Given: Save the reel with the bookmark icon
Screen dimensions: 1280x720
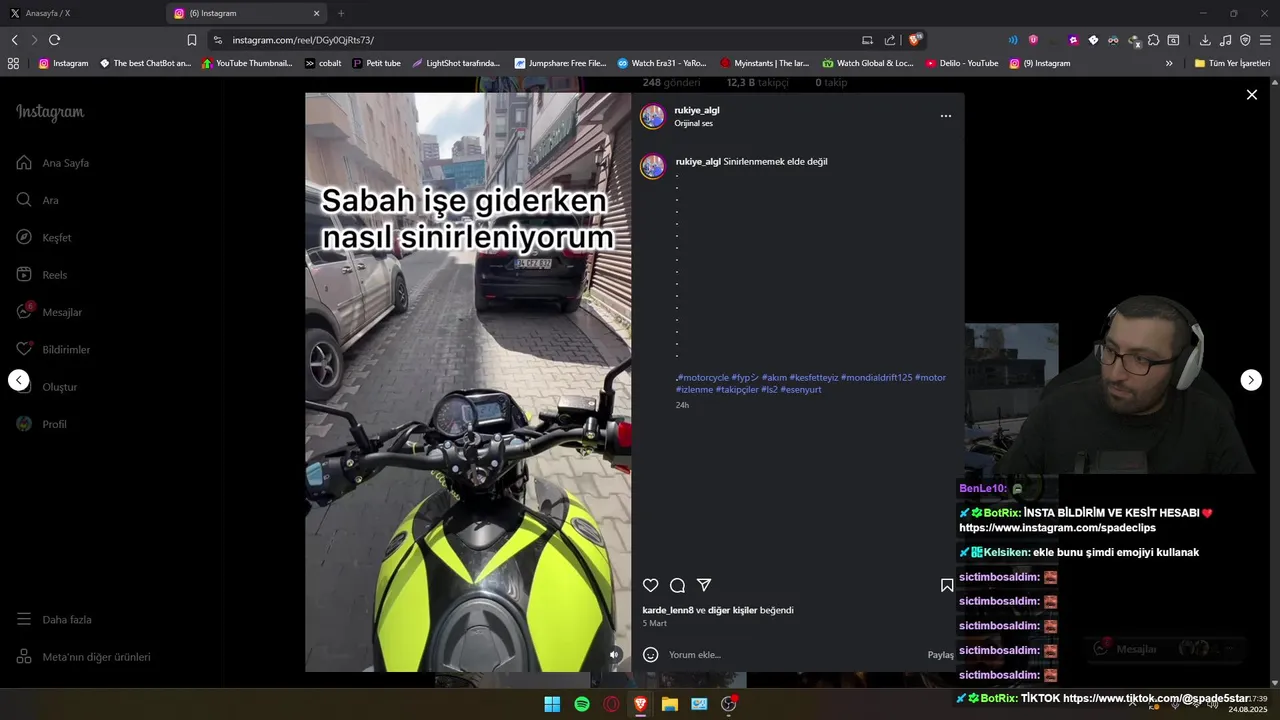Looking at the screenshot, I should (946, 586).
